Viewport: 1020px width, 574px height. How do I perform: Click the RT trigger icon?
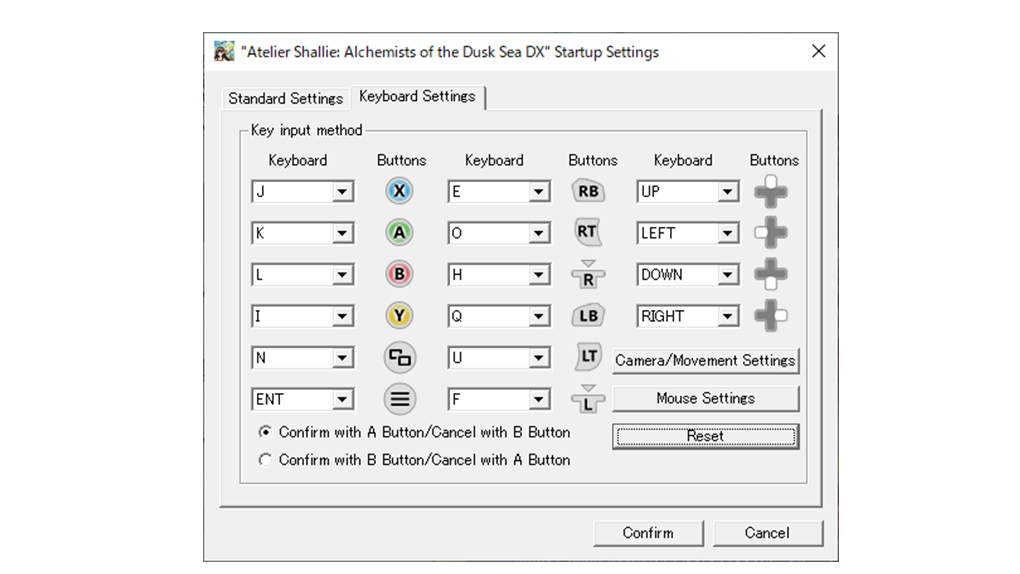588,232
